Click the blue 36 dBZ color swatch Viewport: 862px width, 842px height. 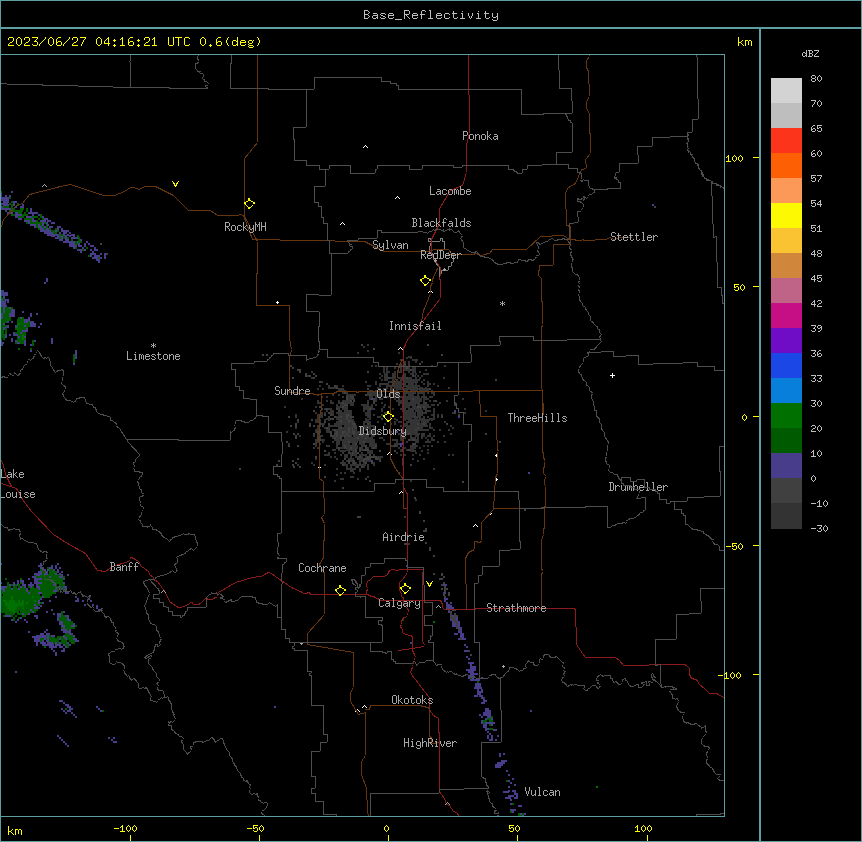786,365
